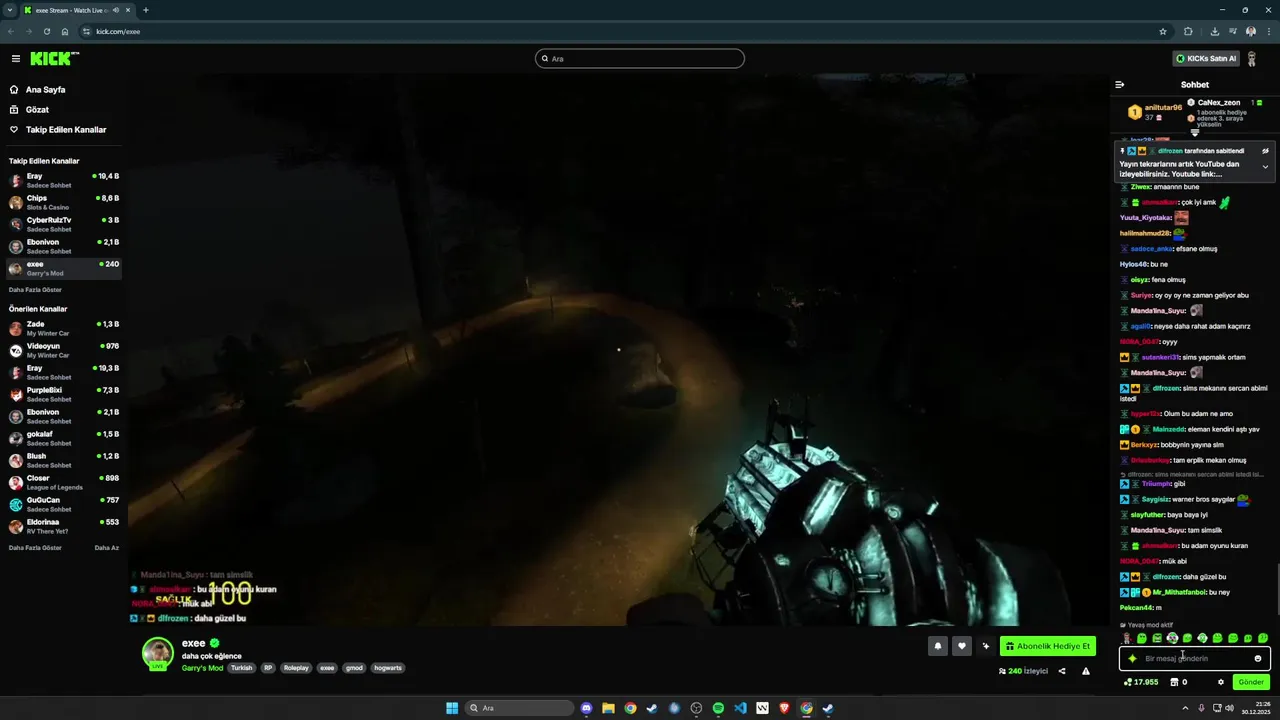This screenshot has width=1280, height=720.
Task: Reload the page
Action: click(47, 31)
